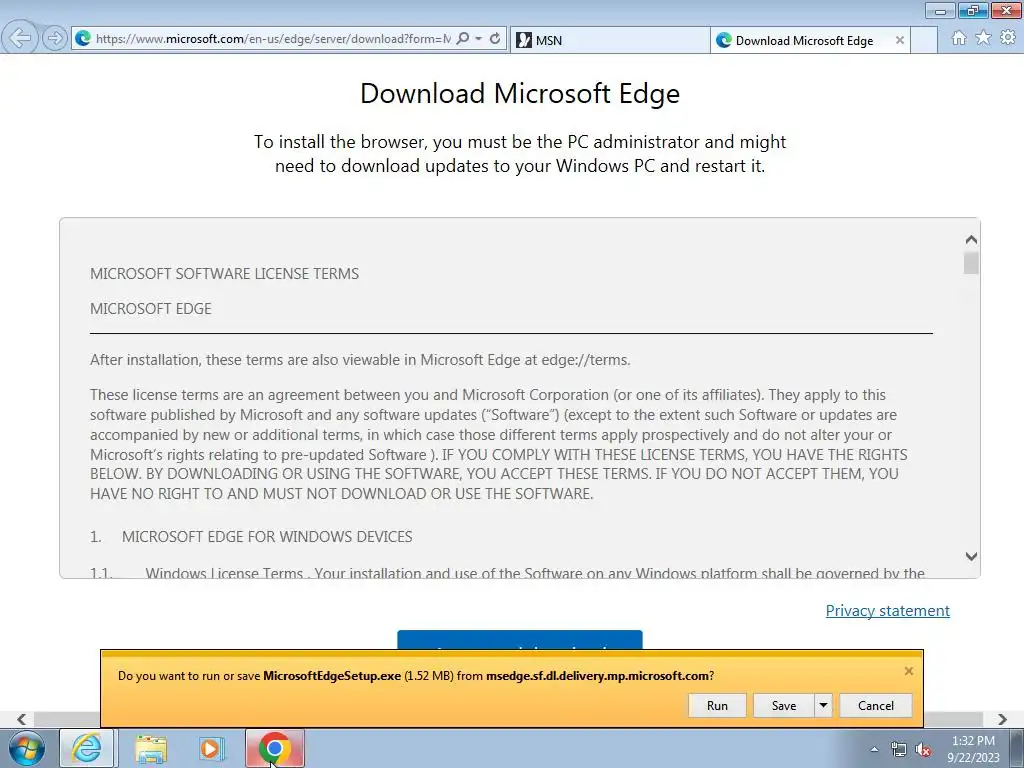The image size is (1024, 768).
Task: Click MICROSOFT EDGE FOR WINDOWS DEVICES text
Action: (266, 537)
